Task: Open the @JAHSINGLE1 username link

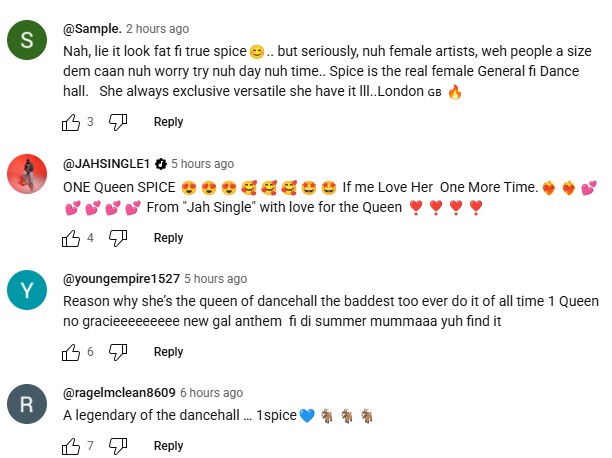Action: 108,164
